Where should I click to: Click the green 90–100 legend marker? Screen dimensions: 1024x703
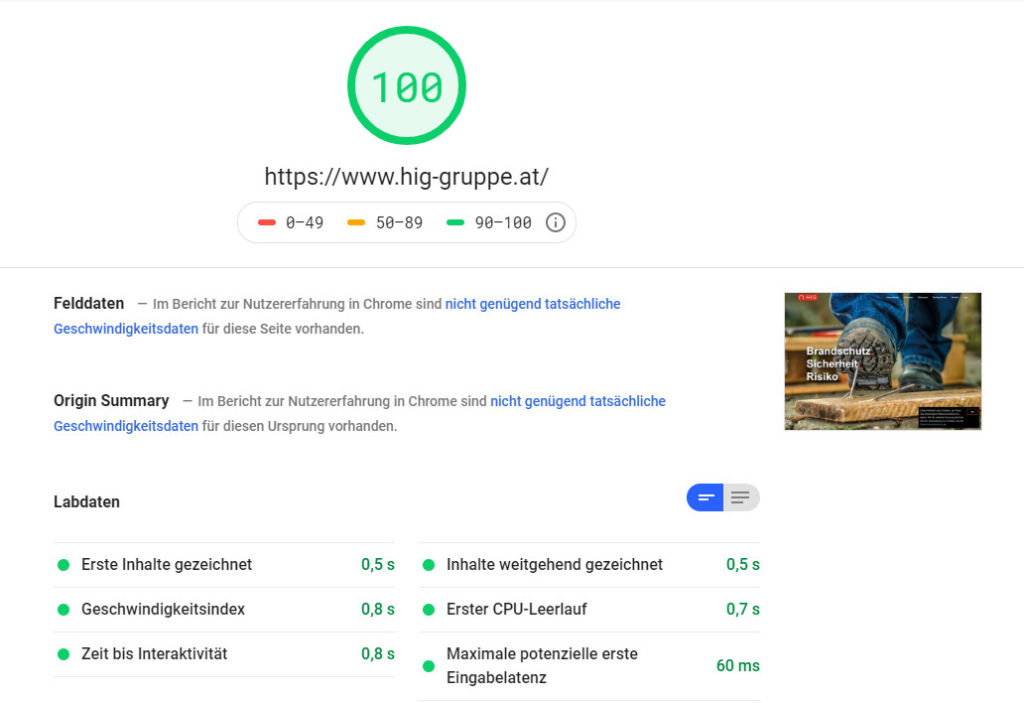point(455,223)
